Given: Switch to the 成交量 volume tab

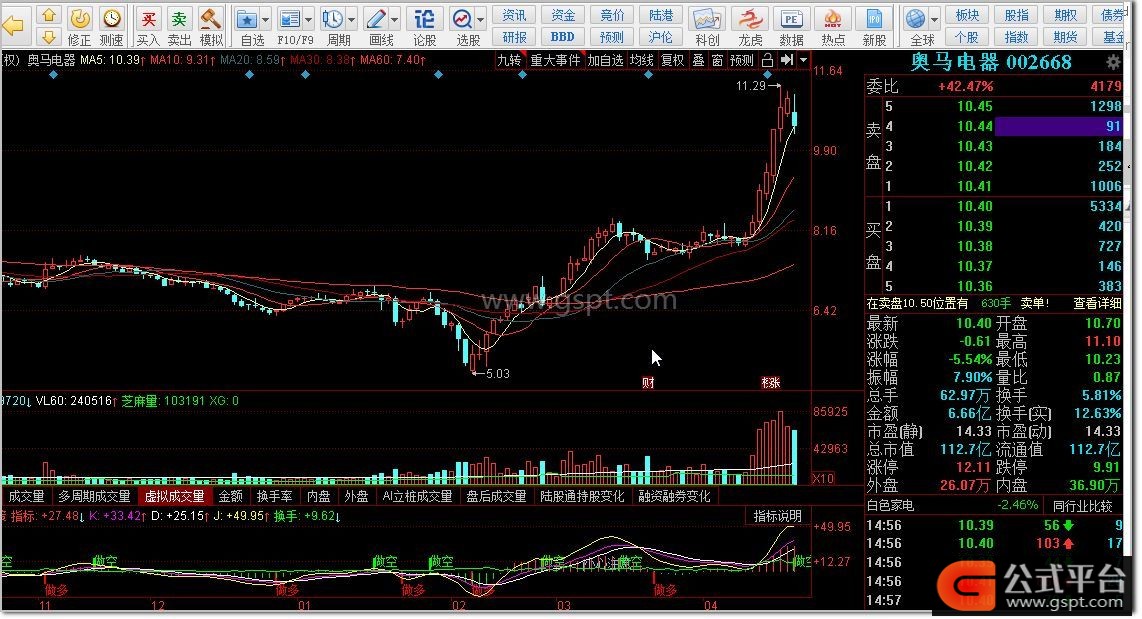Looking at the screenshot, I should coord(26,497).
